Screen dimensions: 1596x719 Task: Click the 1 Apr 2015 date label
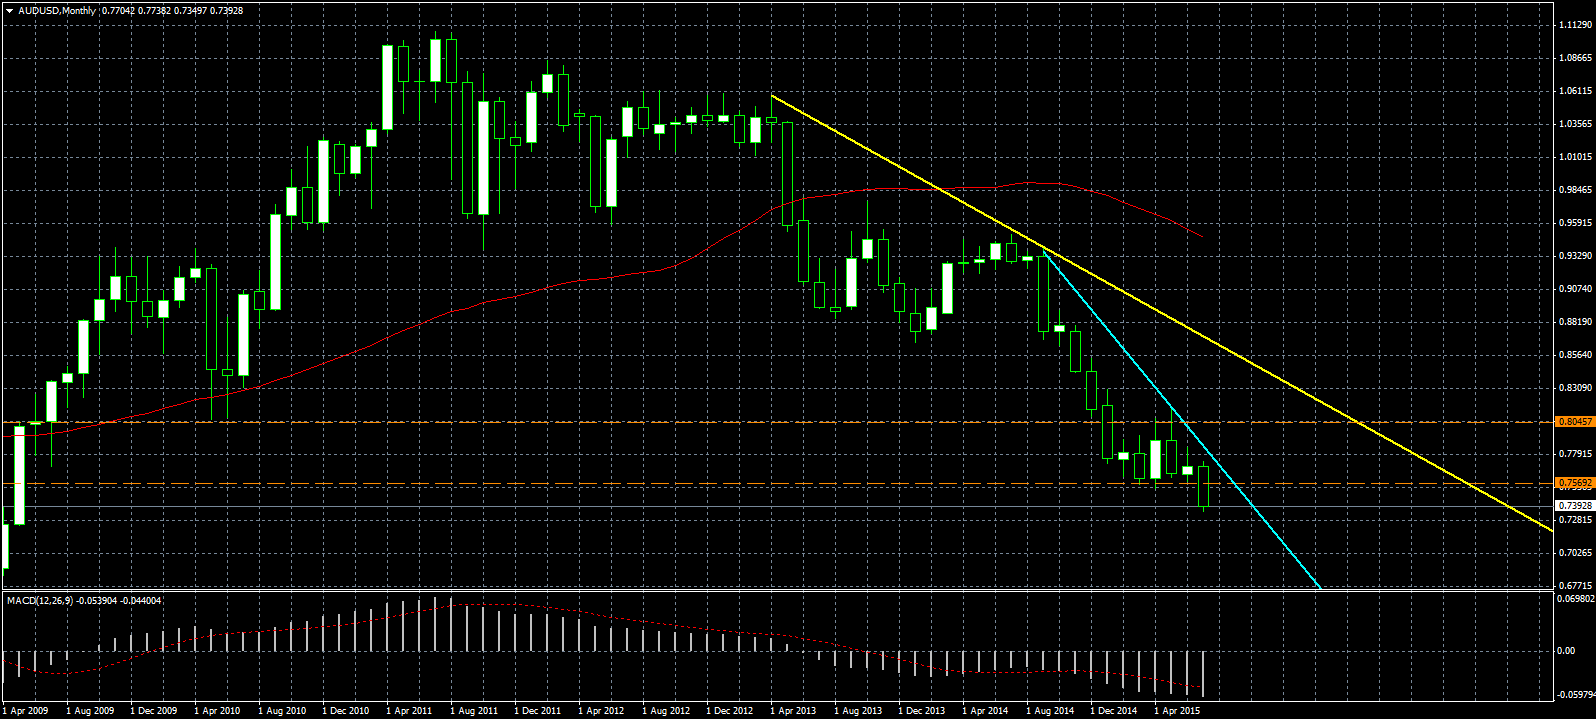(1177, 711)
